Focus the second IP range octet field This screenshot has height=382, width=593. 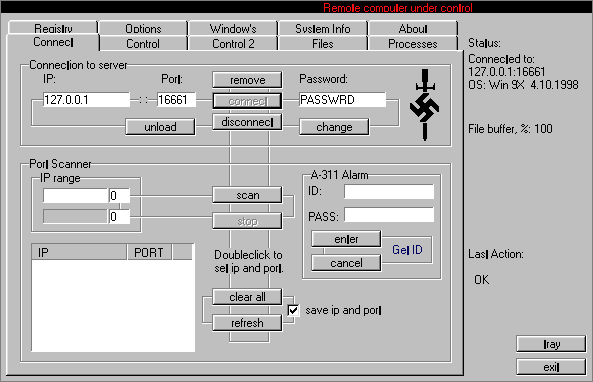[x=119, y=217]
